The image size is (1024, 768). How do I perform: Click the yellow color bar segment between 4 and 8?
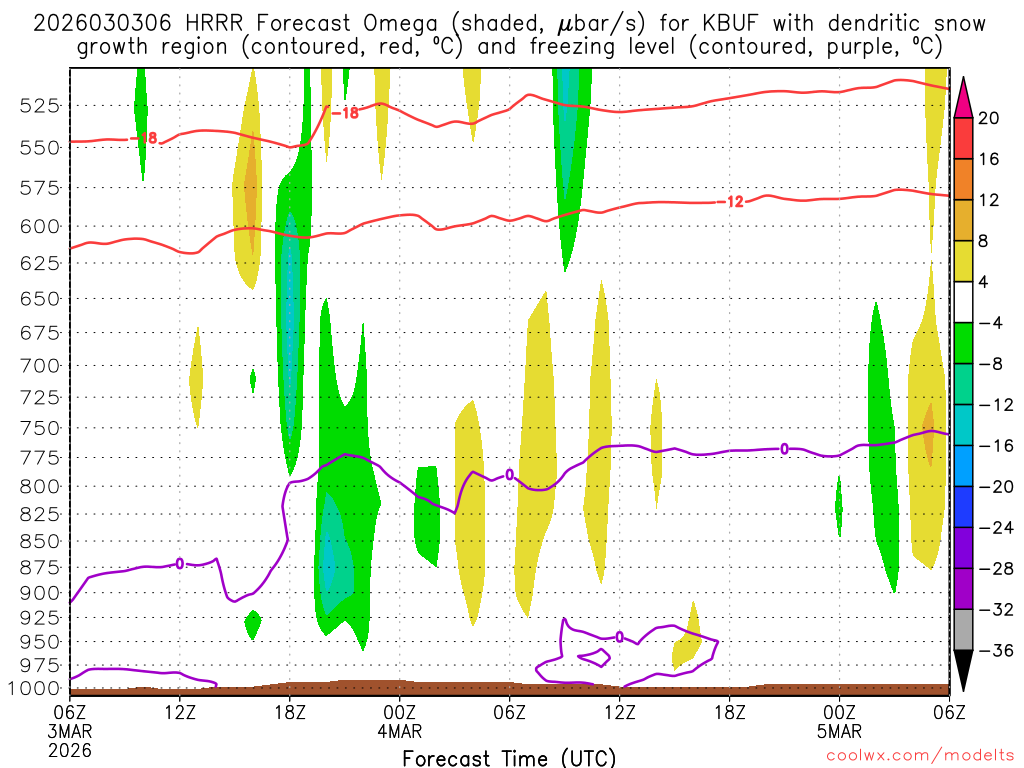coord(963,261)
